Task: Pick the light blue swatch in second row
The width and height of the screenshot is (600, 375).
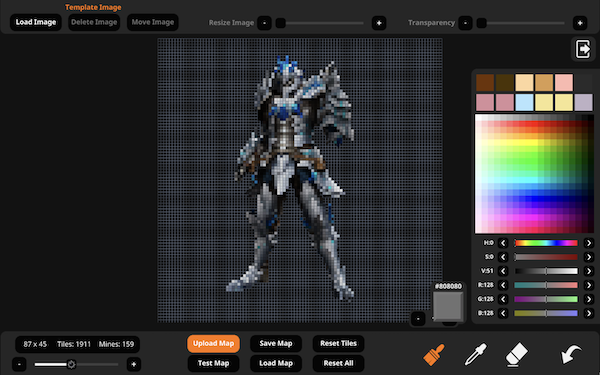Action: pyautogui.click(x=524, y=103)
